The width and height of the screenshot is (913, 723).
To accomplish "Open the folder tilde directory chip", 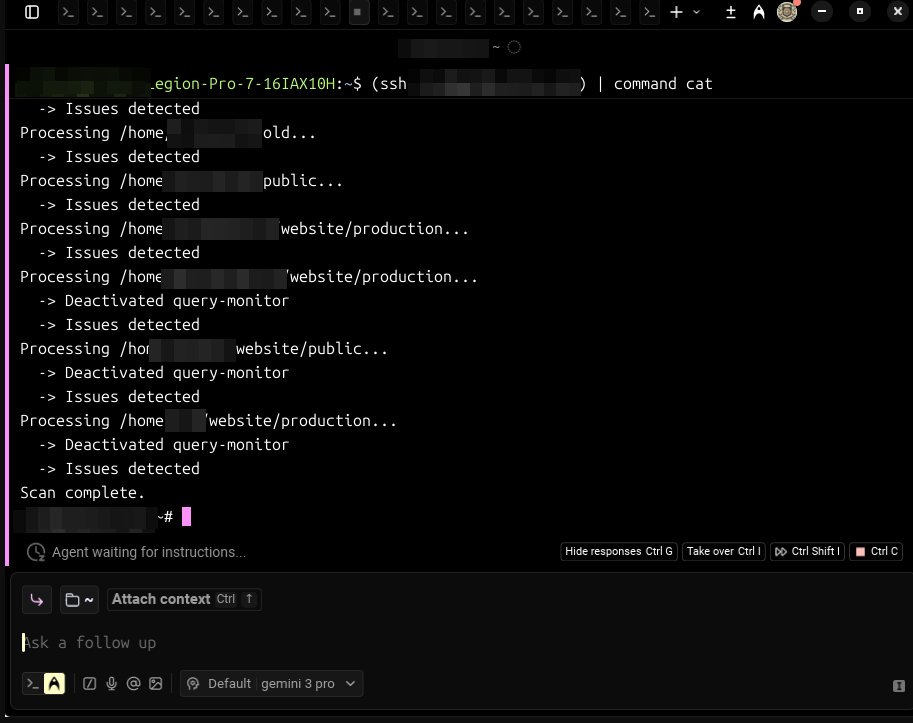I will pyautogui.click(x=80, y=600).
